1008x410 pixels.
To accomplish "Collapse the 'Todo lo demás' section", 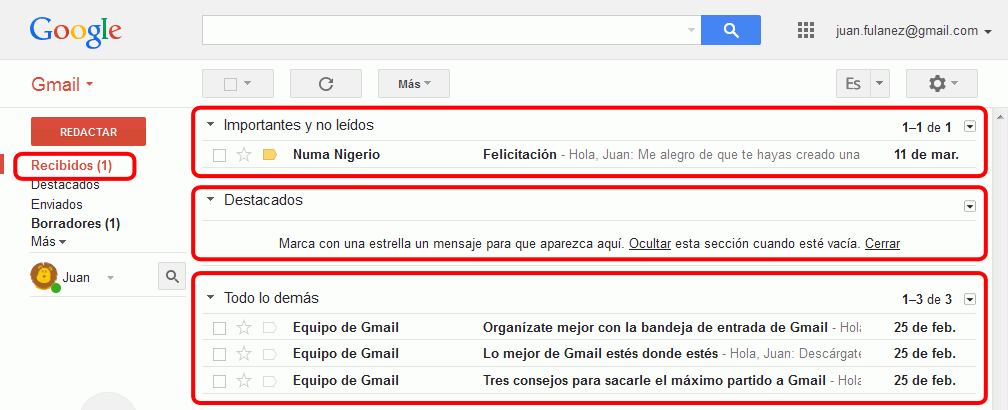I will (210, 298).
